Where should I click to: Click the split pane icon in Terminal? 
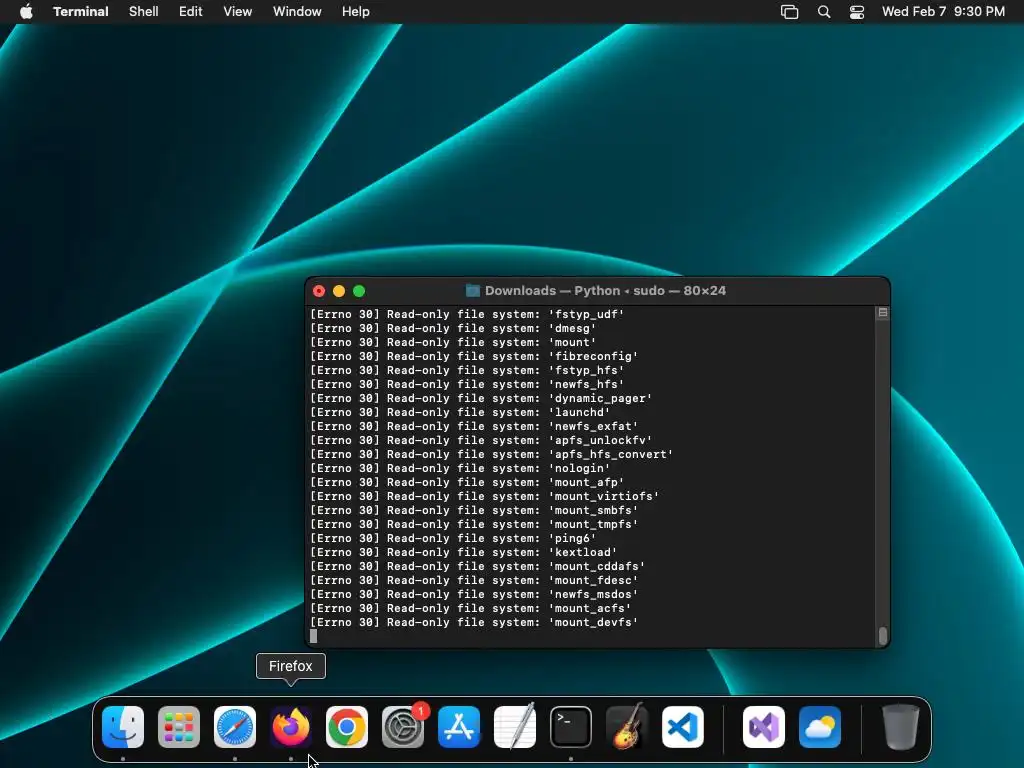[883, 313]
